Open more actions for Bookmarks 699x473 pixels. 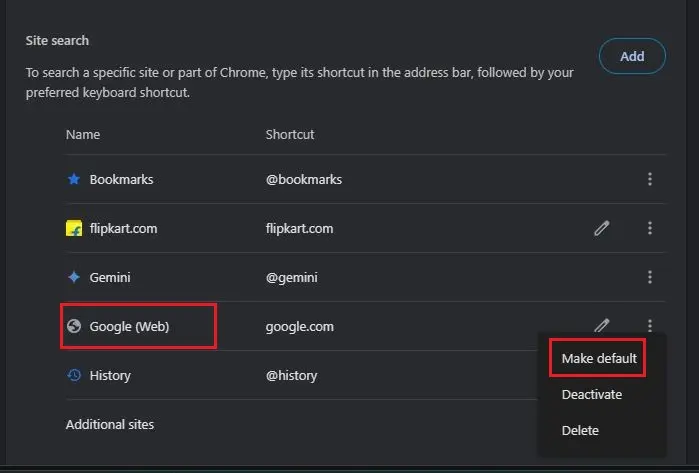click(x=650, y=180)
